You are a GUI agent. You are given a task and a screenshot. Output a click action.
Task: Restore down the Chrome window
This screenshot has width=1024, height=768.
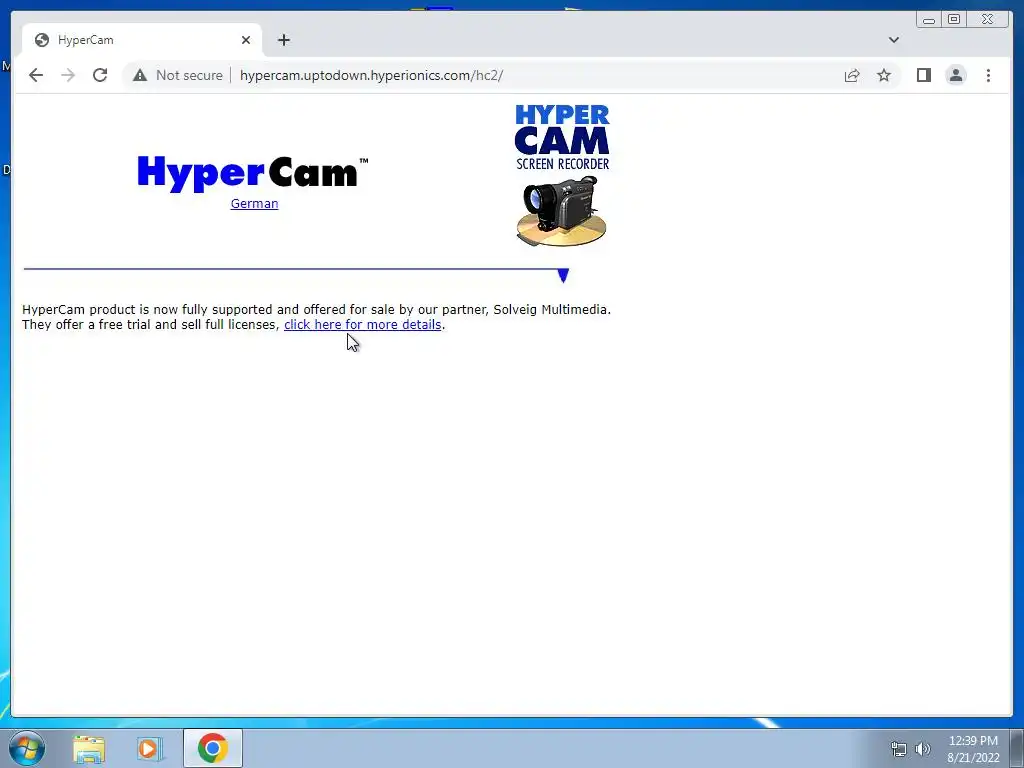point(954,20)
